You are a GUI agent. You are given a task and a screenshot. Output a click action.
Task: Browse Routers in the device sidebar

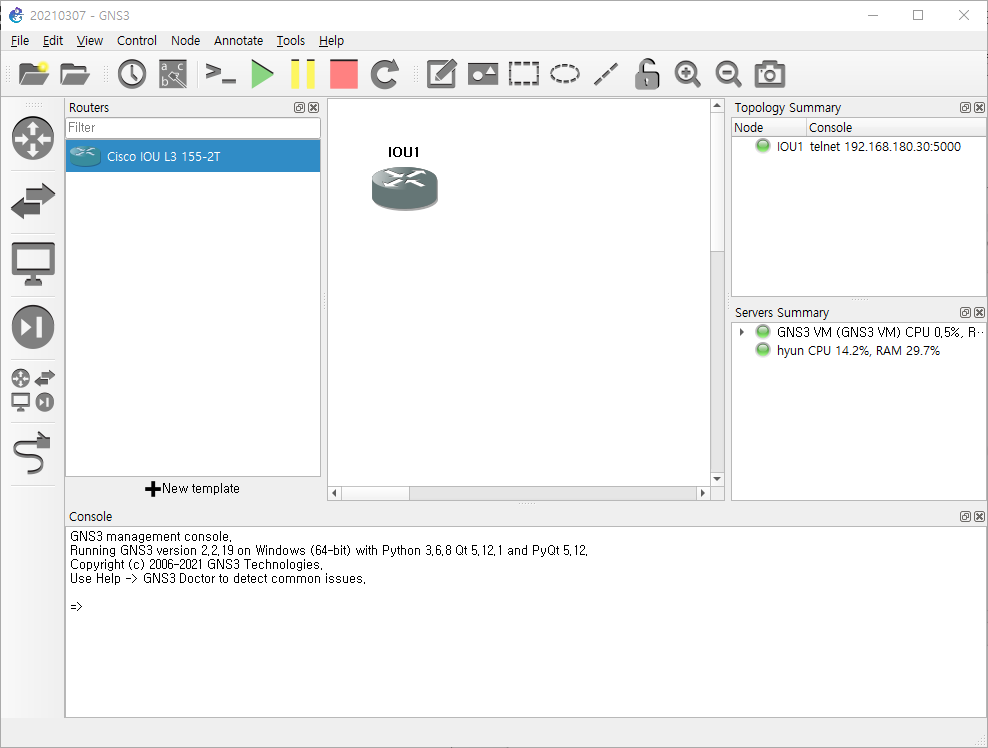(x=33, y=138)
